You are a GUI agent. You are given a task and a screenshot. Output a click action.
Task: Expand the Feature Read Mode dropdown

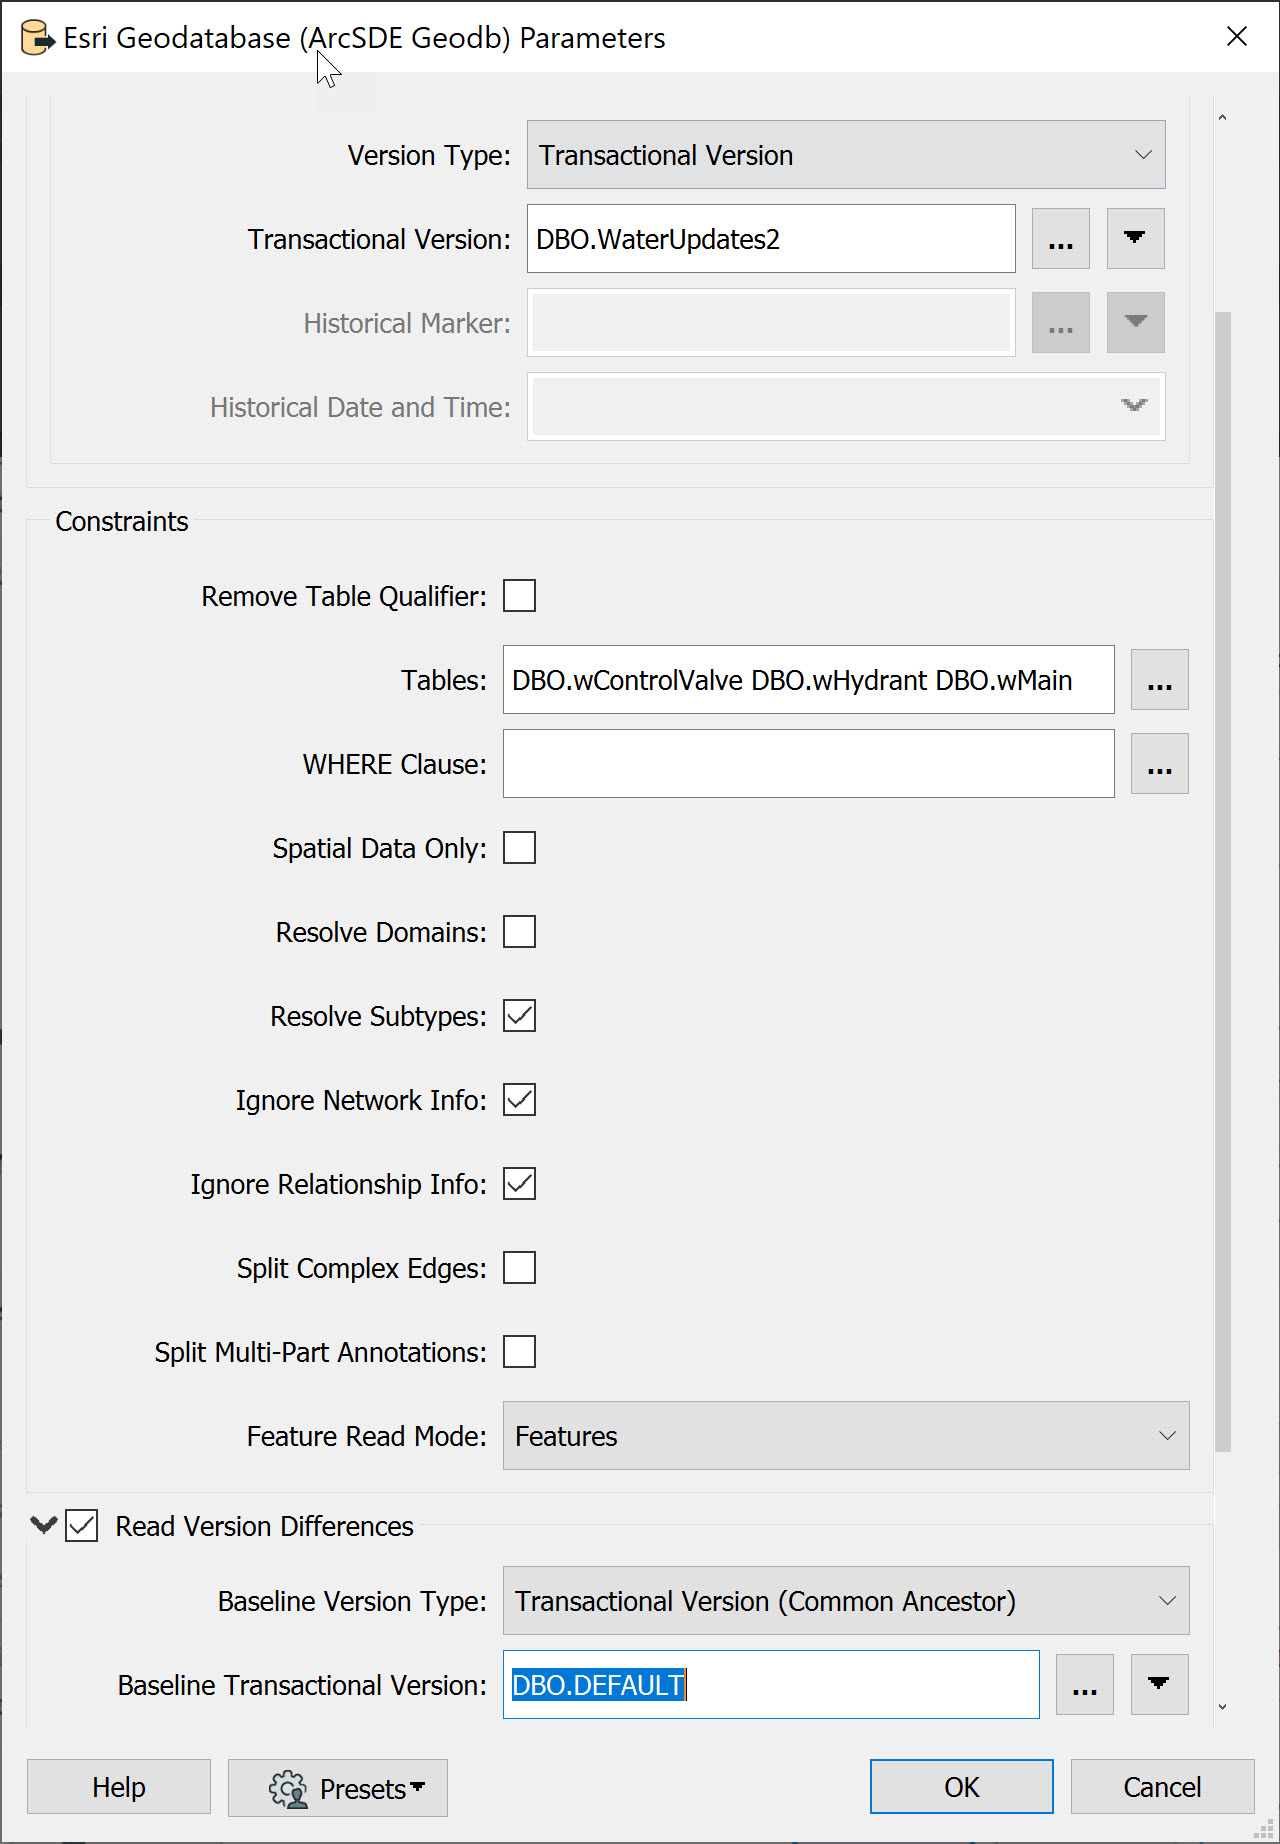click(846, 1436)
